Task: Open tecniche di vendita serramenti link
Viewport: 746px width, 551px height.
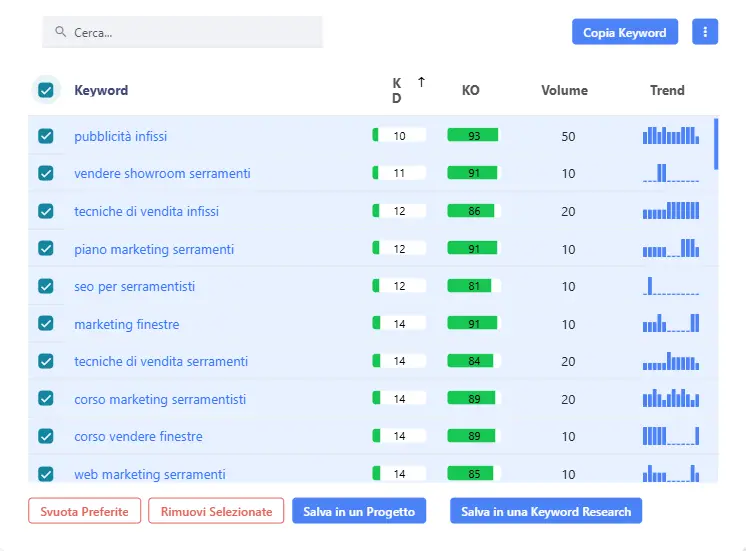Action: pos(161,362)
